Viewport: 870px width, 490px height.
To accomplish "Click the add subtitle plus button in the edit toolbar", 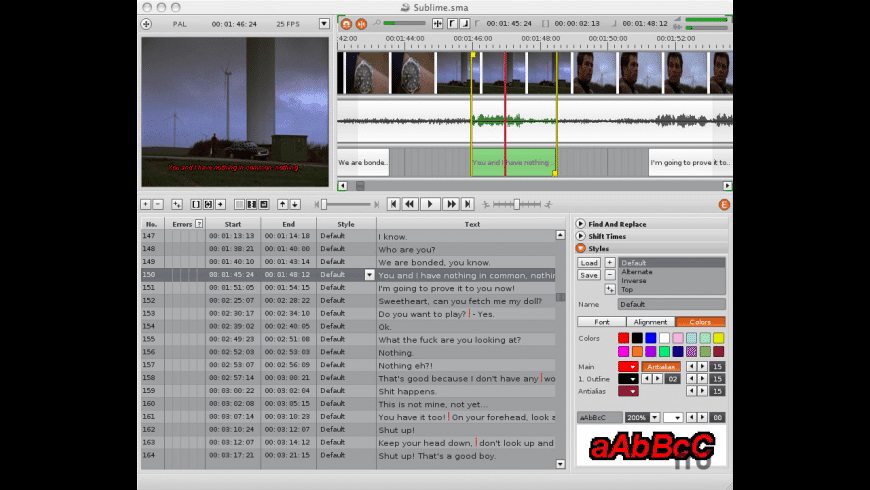I will (x=145, y=204).
